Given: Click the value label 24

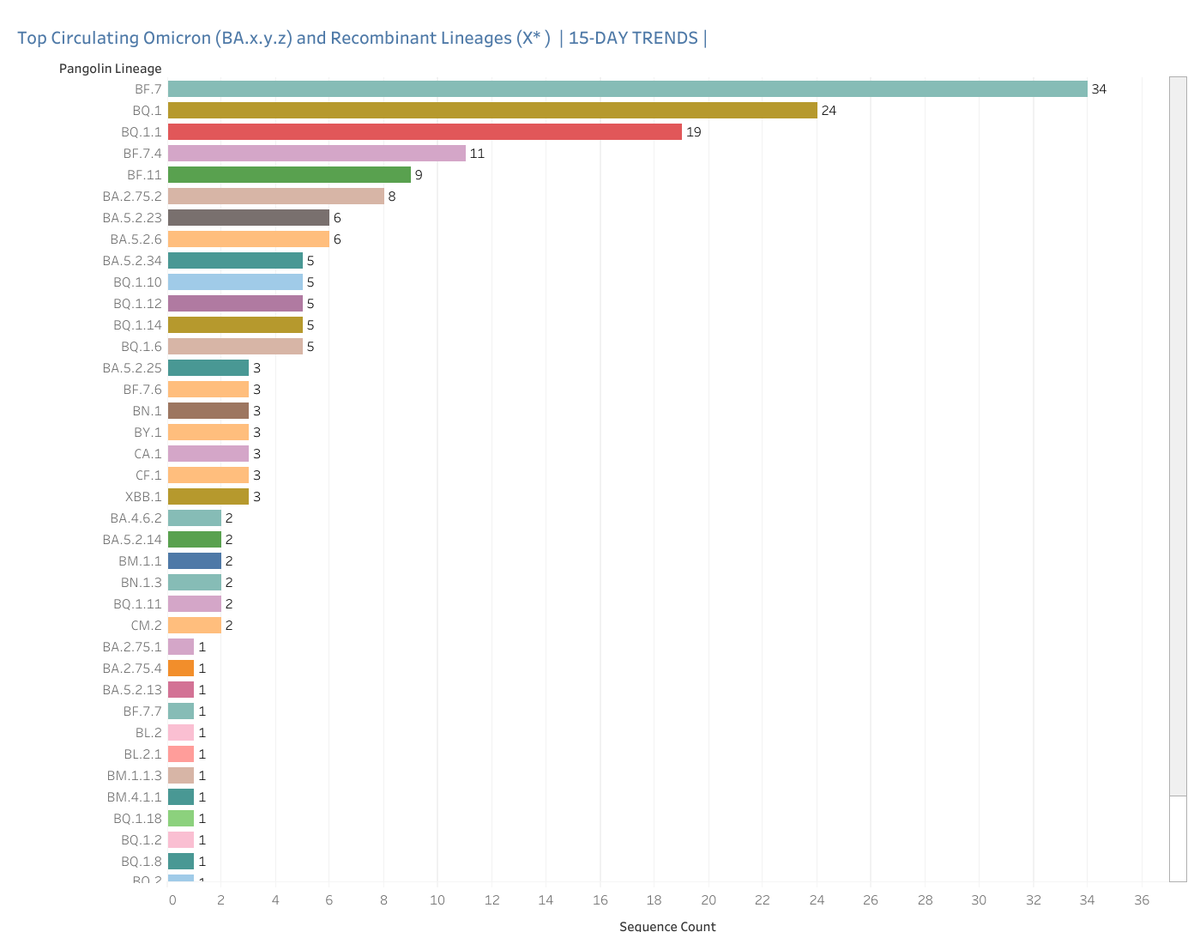Looking at the screenshot, I should tap(829, 110).
